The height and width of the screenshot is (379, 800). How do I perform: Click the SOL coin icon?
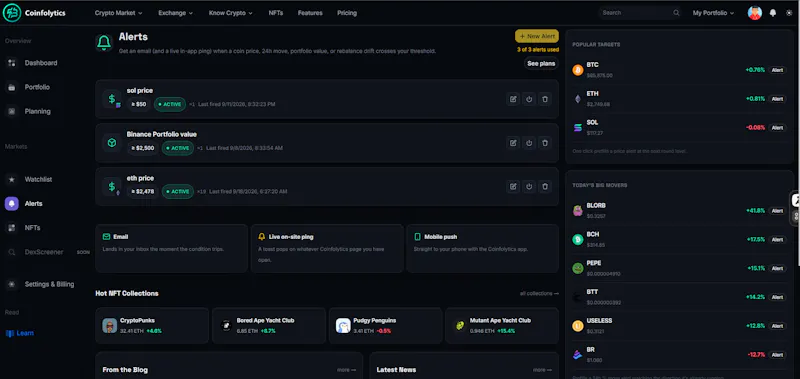(578, 128)
